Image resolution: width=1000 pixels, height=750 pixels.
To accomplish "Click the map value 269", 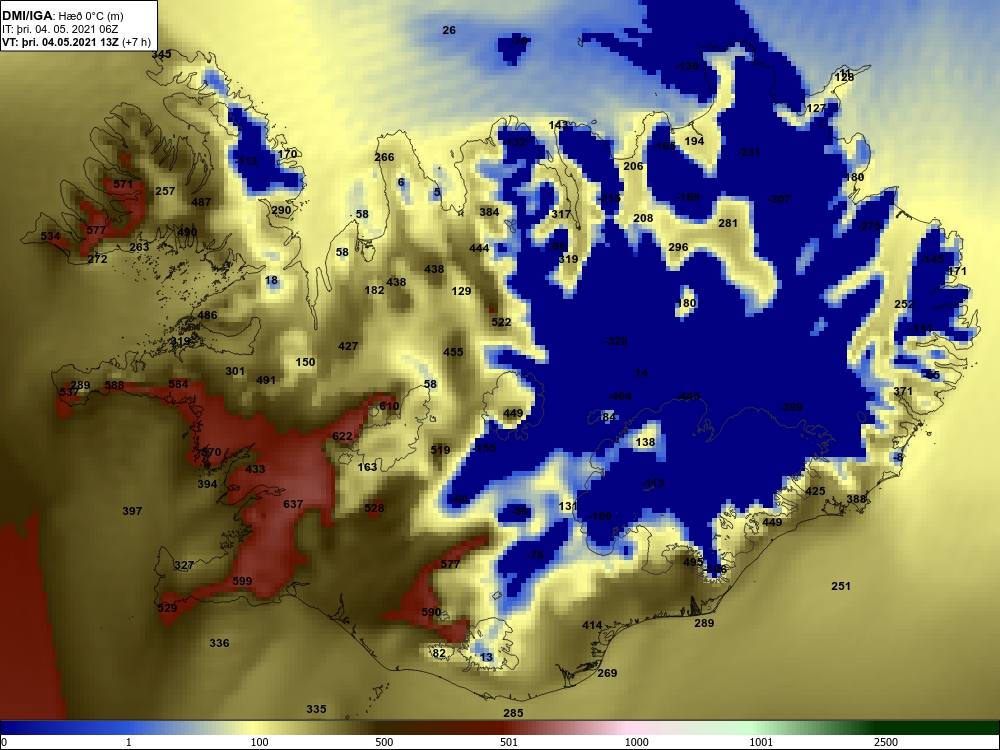I will pyautogui.click(x=607, y=673).
